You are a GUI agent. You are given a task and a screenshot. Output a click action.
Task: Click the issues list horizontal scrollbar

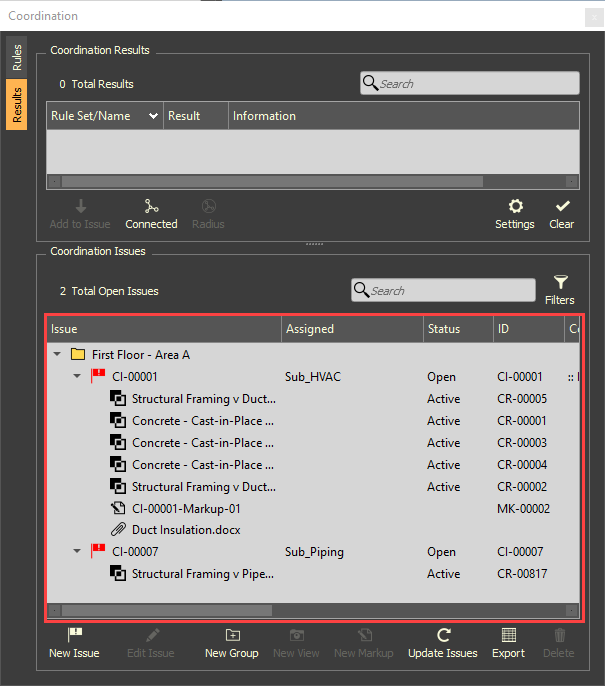(167, 610)
